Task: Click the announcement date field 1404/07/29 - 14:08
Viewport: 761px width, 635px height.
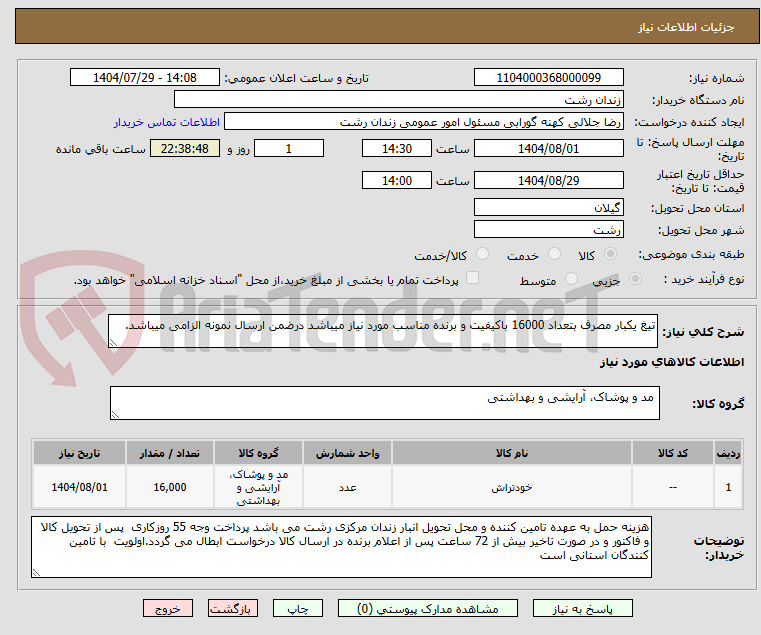Action: tap(145, 78)
